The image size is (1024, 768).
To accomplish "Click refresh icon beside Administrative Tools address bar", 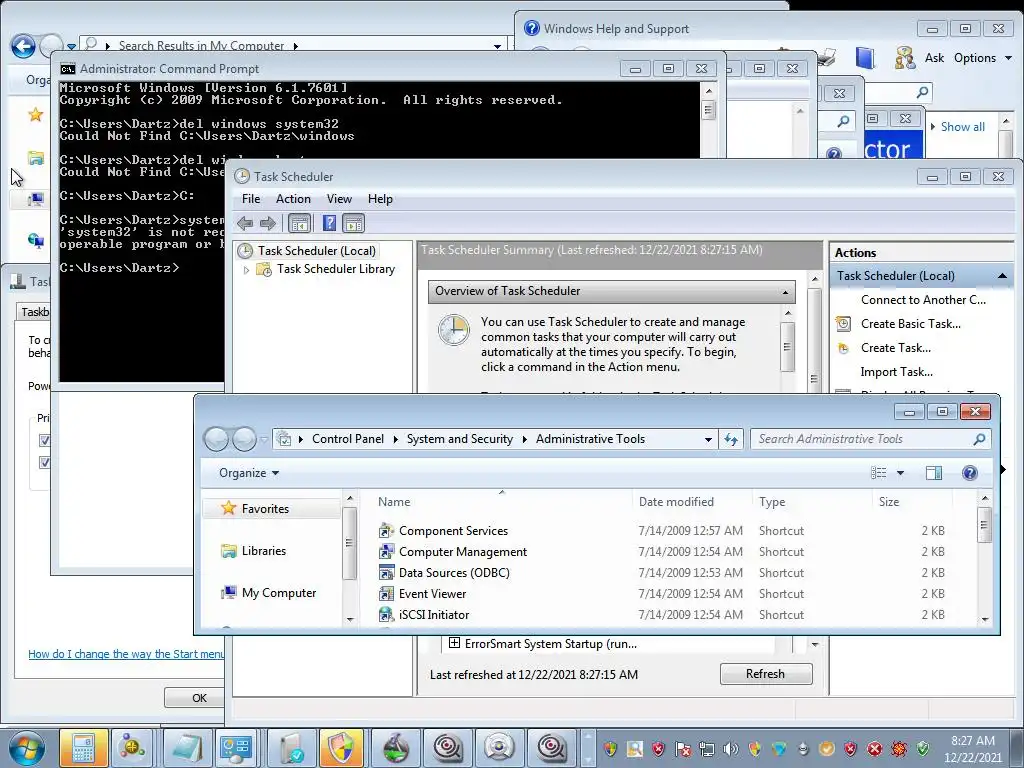I will tap(731, 440).
